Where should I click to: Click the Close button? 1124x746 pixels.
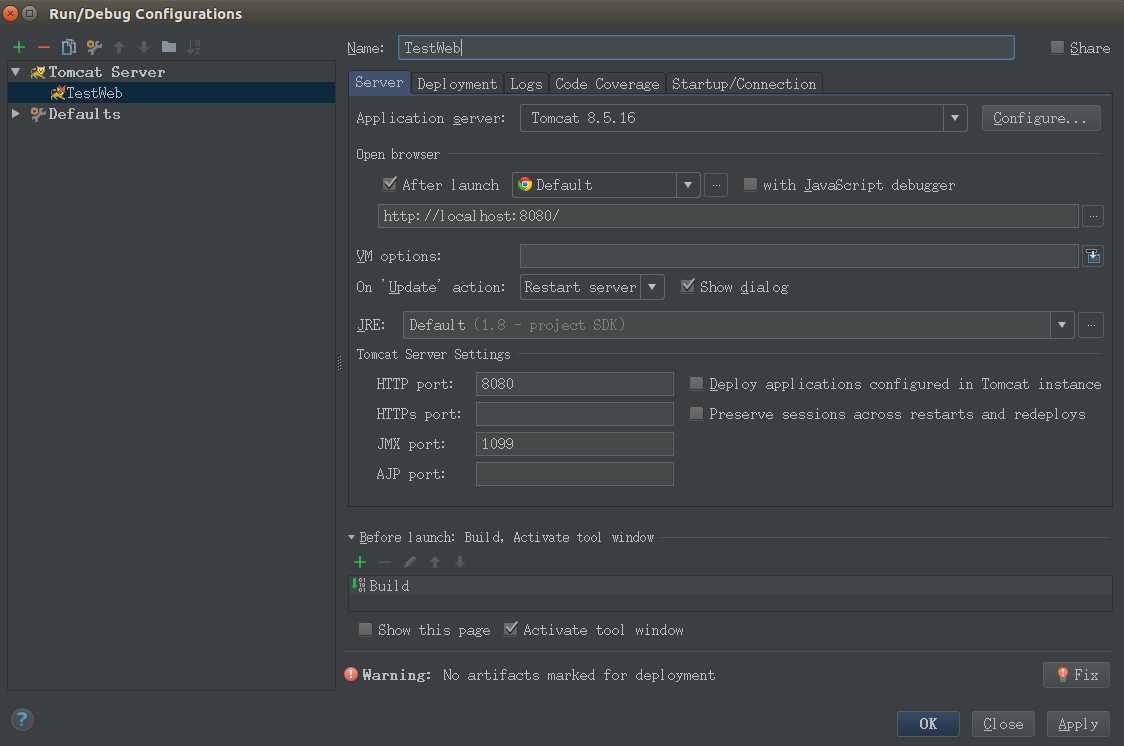point(1003,724)
